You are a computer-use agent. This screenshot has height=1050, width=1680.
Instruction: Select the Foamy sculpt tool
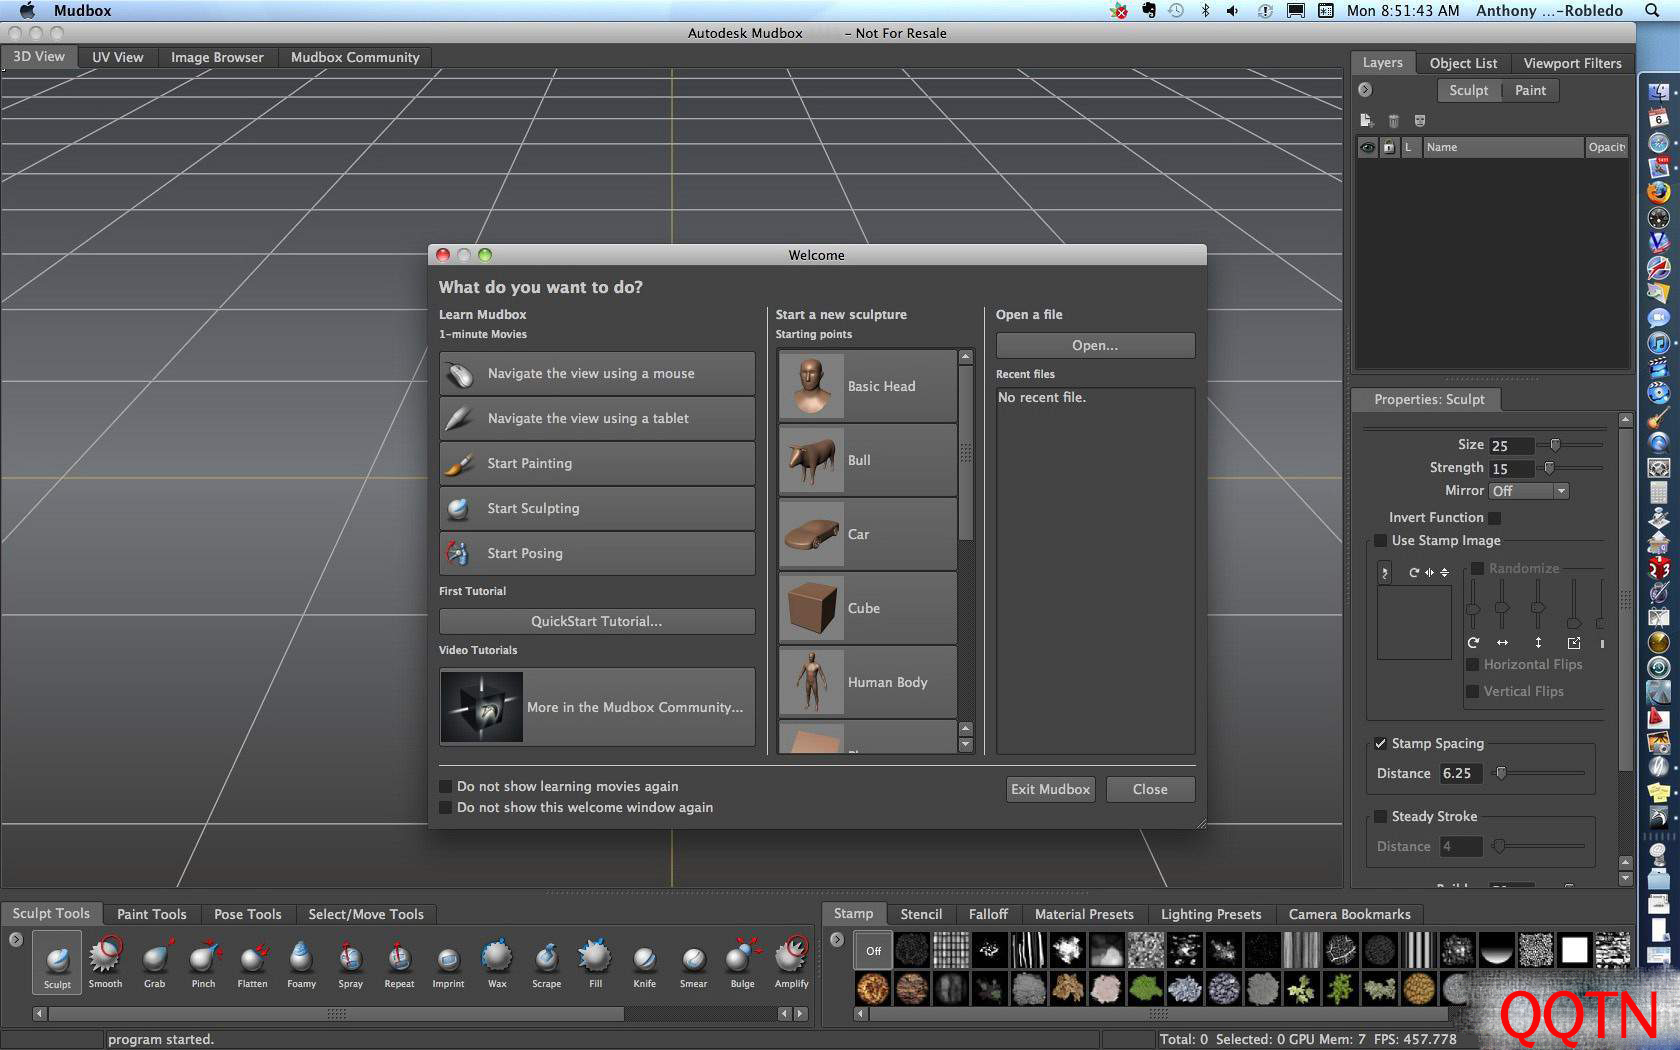click(301, 962)
